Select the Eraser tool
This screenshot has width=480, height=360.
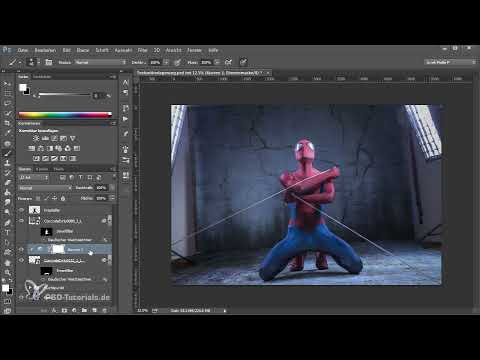click(x=7, y=182)
